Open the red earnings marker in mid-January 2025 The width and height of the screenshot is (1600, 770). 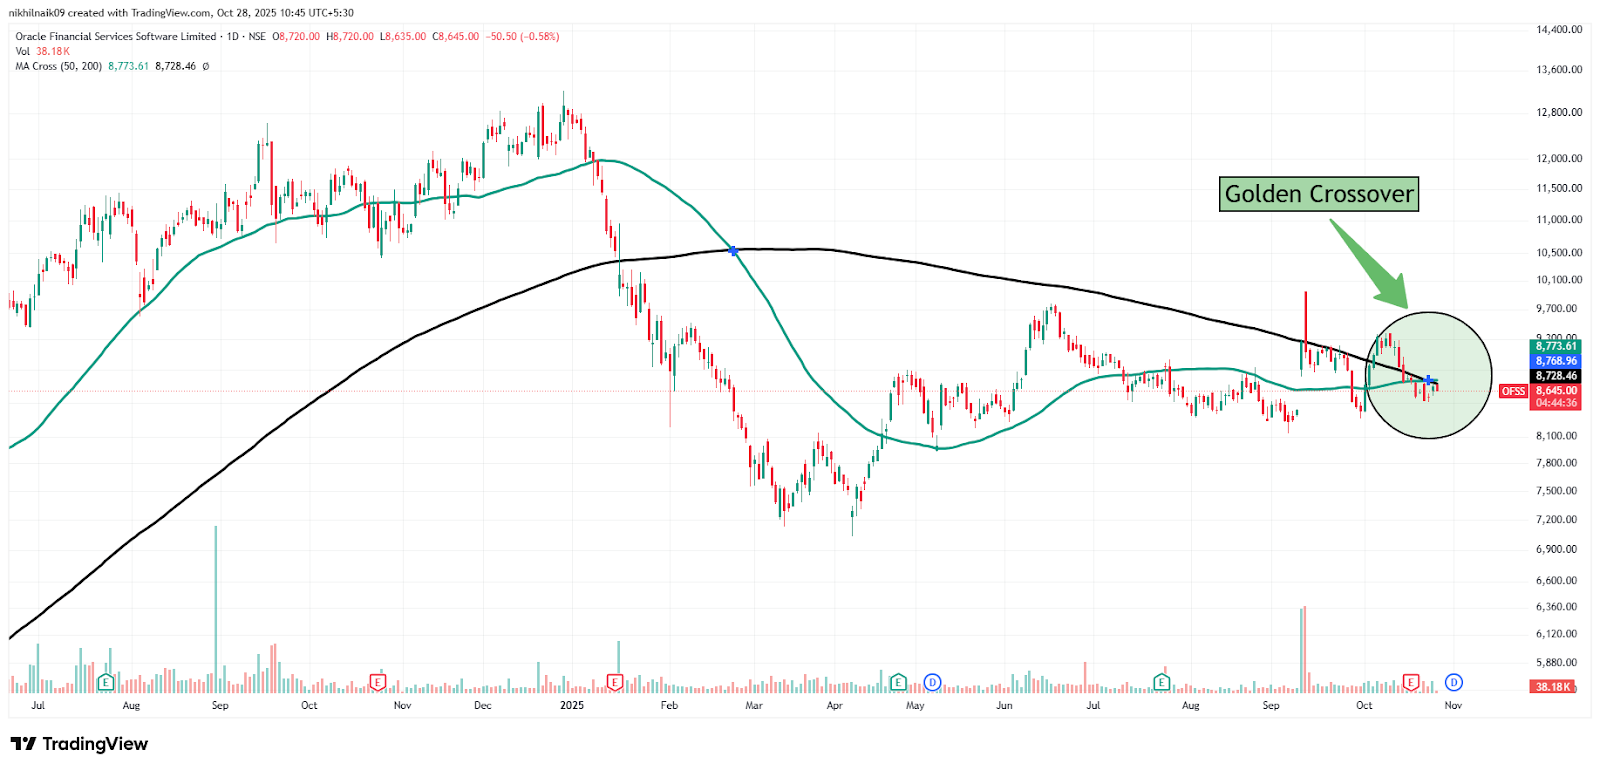tap(615, 682)
